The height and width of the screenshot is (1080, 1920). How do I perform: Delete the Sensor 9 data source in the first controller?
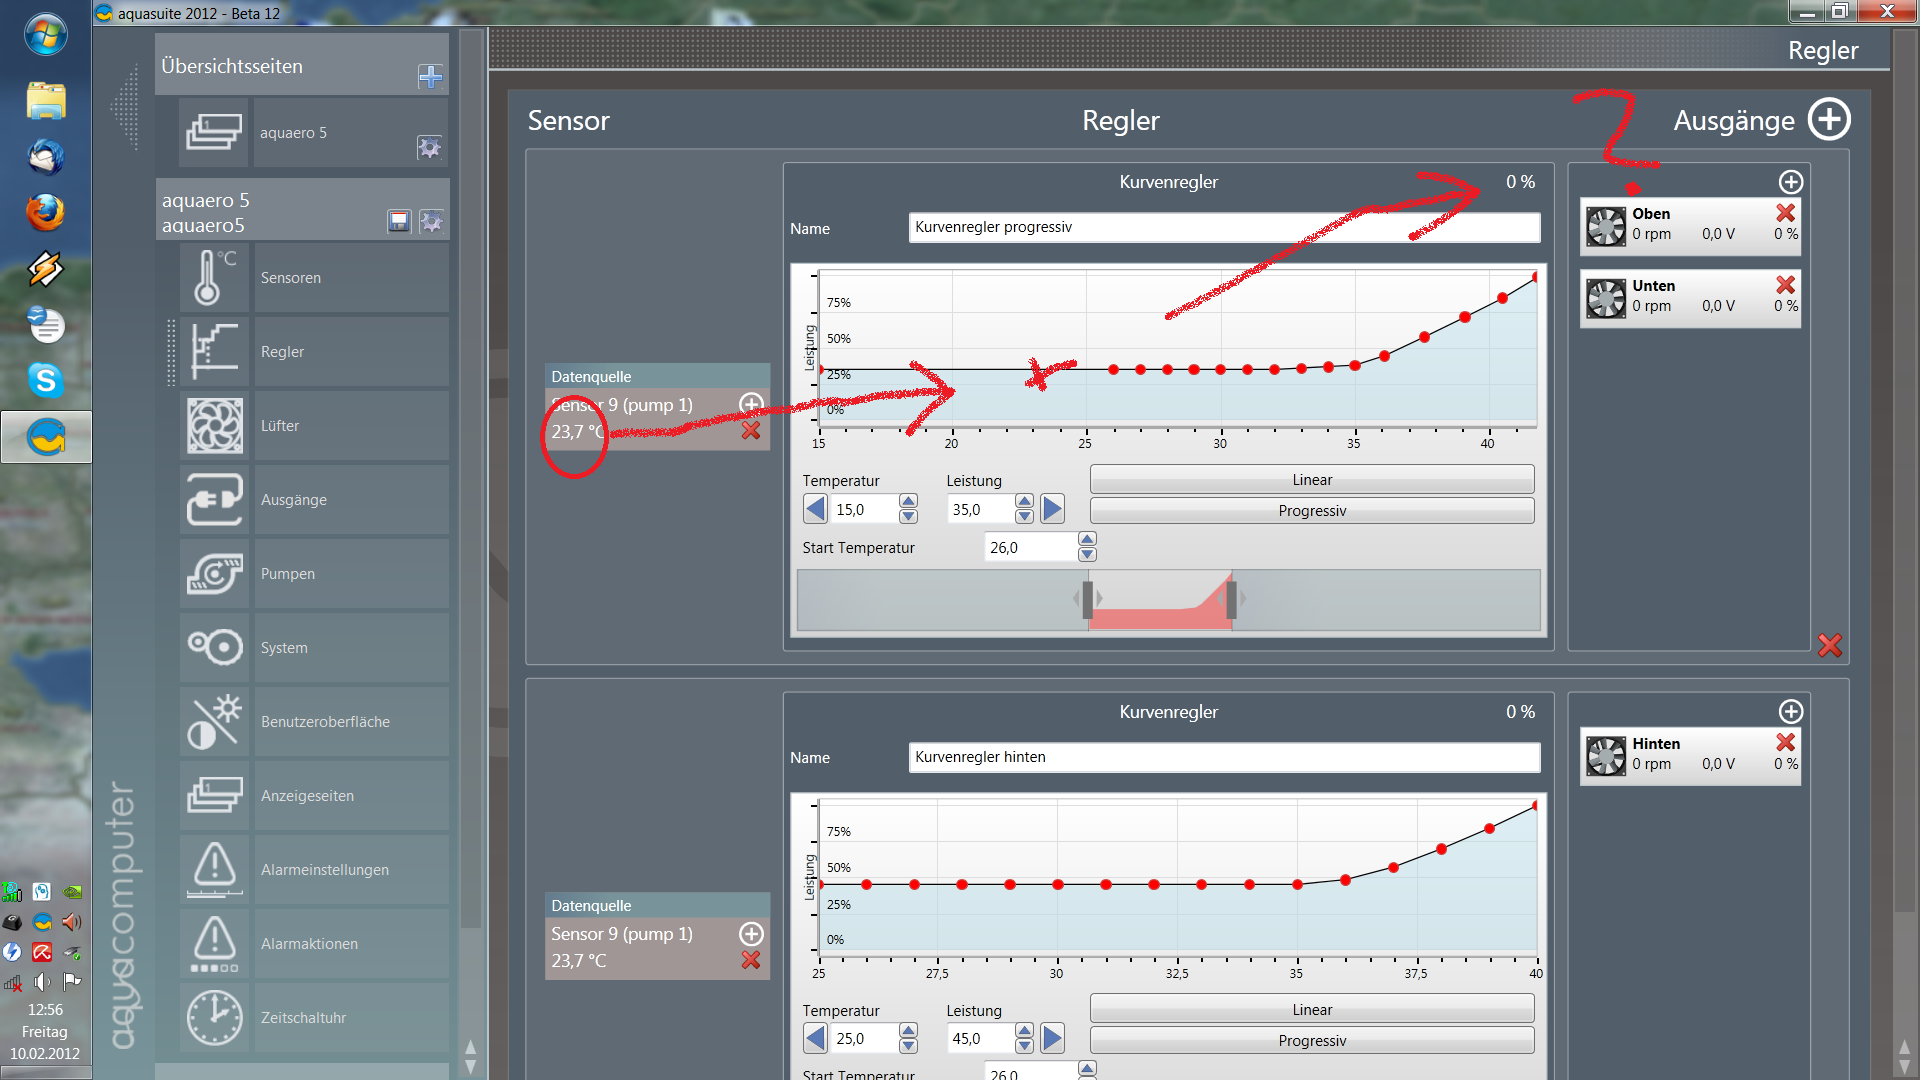point(751,431)
